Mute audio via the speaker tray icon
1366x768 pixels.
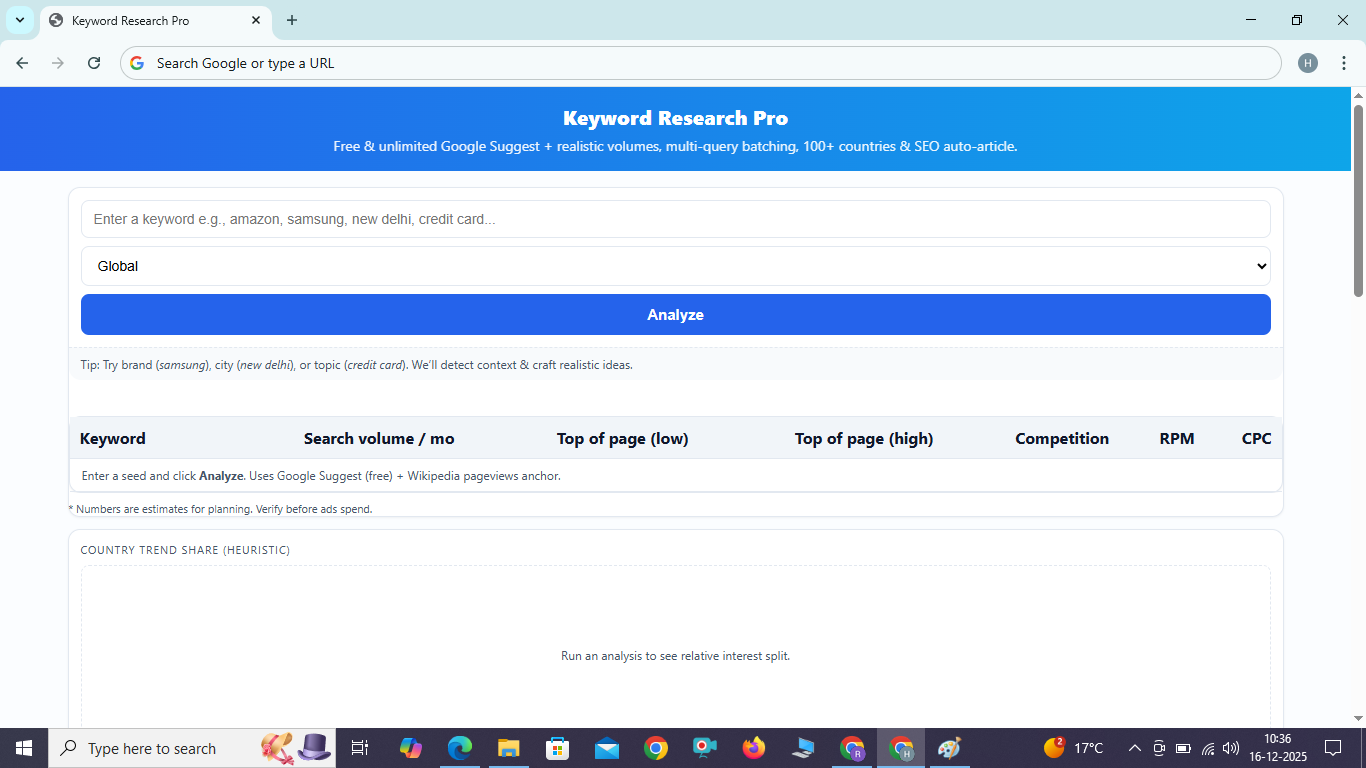(x=1230, y=747)
